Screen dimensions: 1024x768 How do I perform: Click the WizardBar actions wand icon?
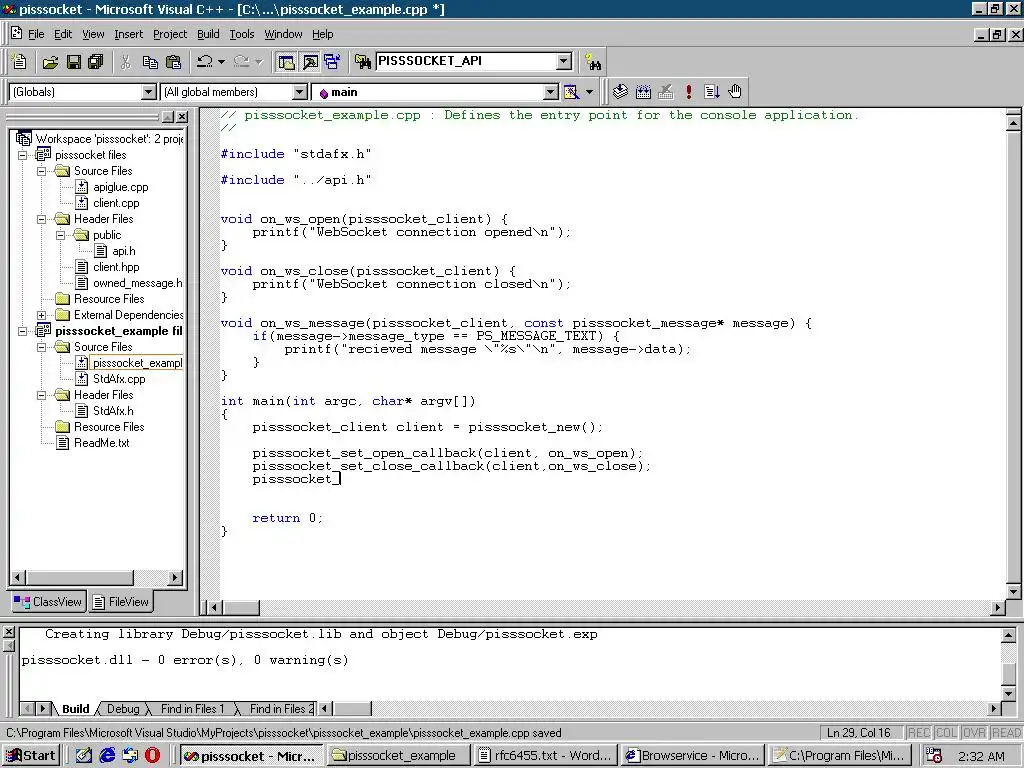571,91
